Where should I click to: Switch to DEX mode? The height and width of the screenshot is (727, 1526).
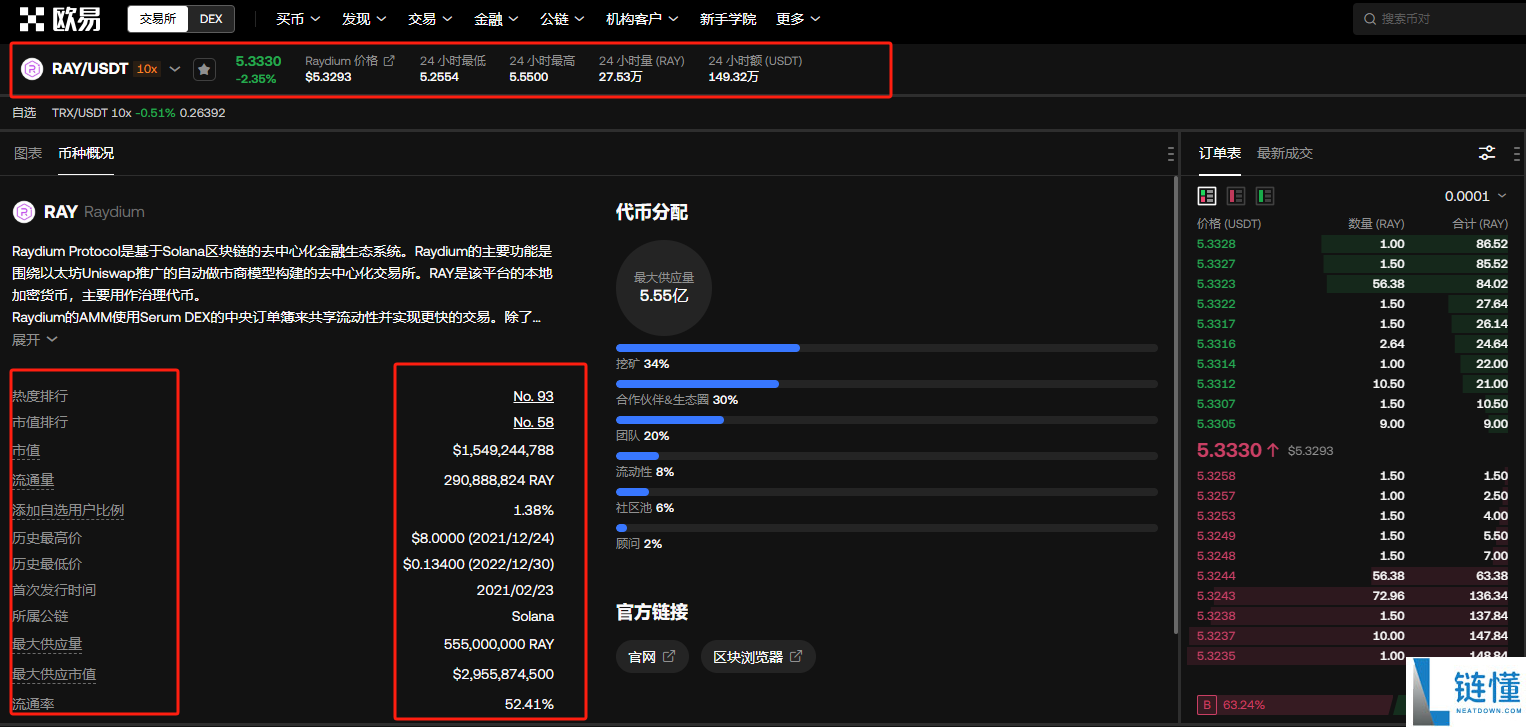coord(211,19)
